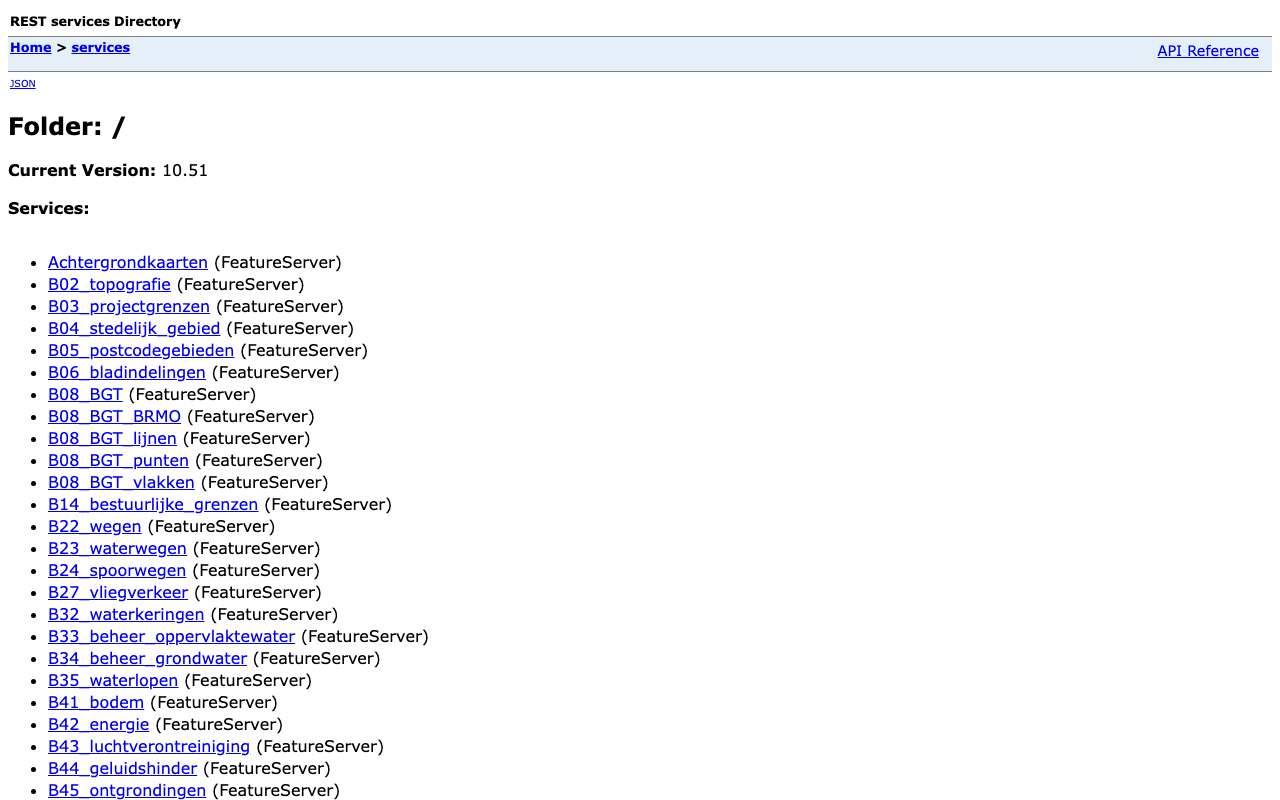Go to the B33_beheer_oppervlaktewater service
The image size is (1280, 800).
pyautogui.click(x=171, y=636)
